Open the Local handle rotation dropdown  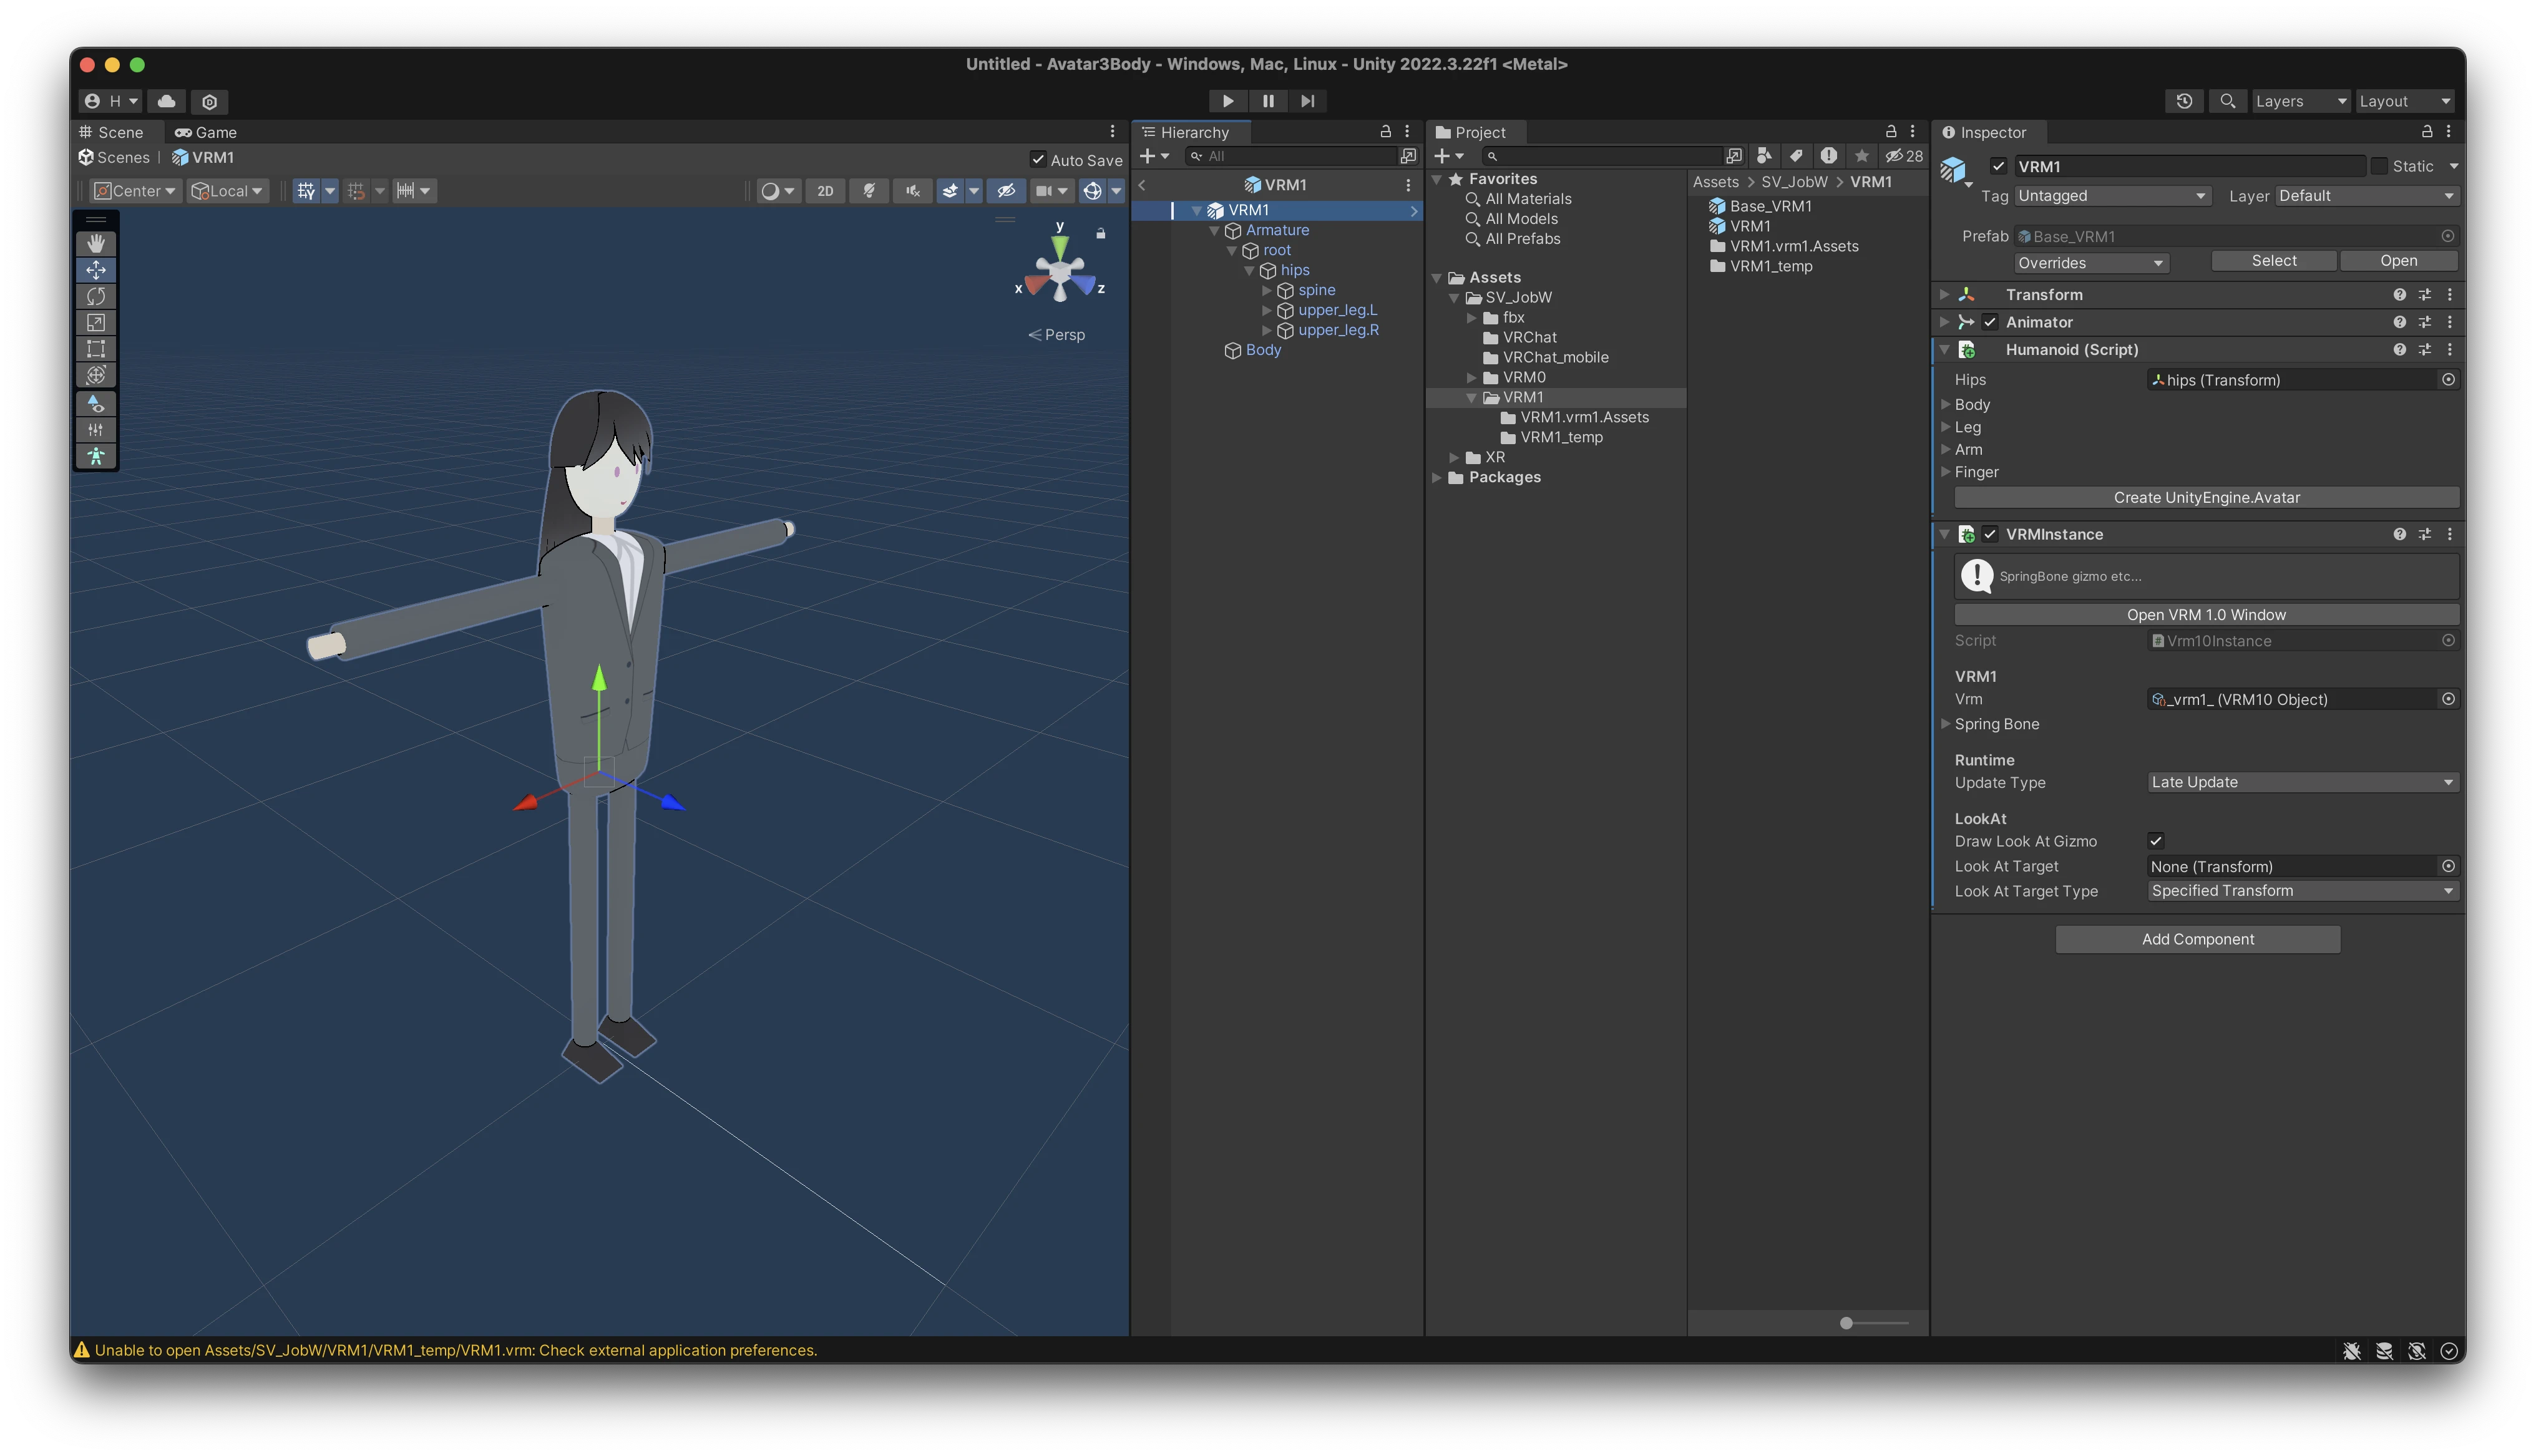tap(227, 191)
